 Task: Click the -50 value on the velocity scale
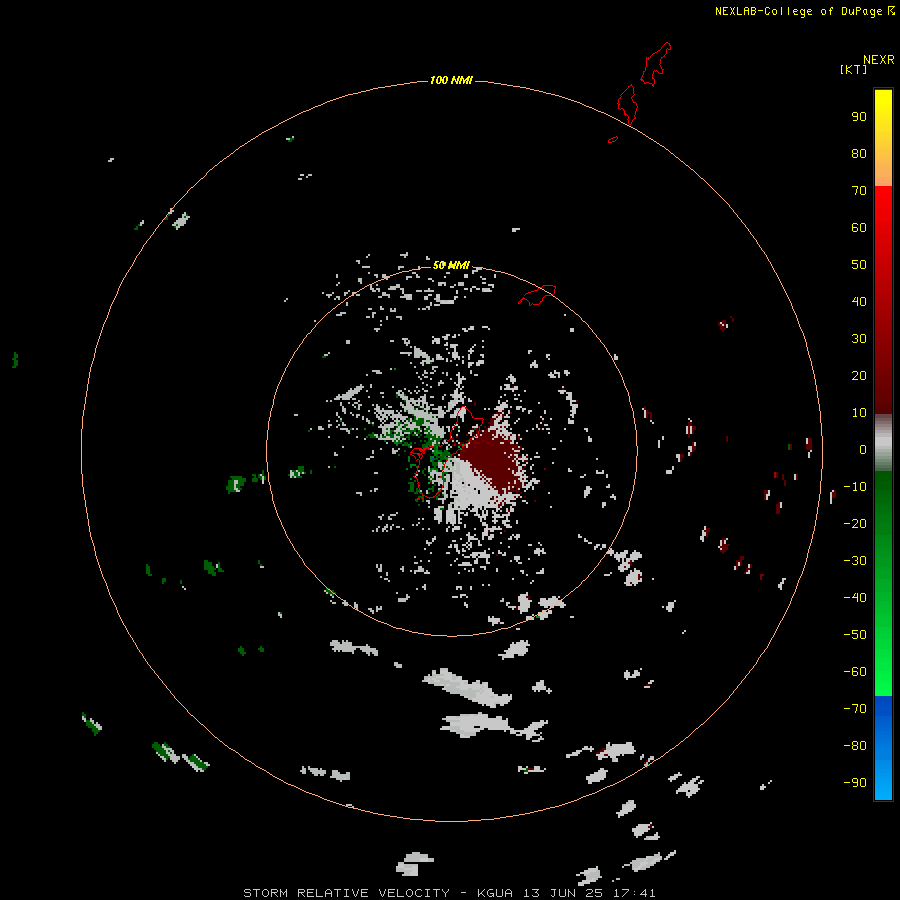pos(855,634)
